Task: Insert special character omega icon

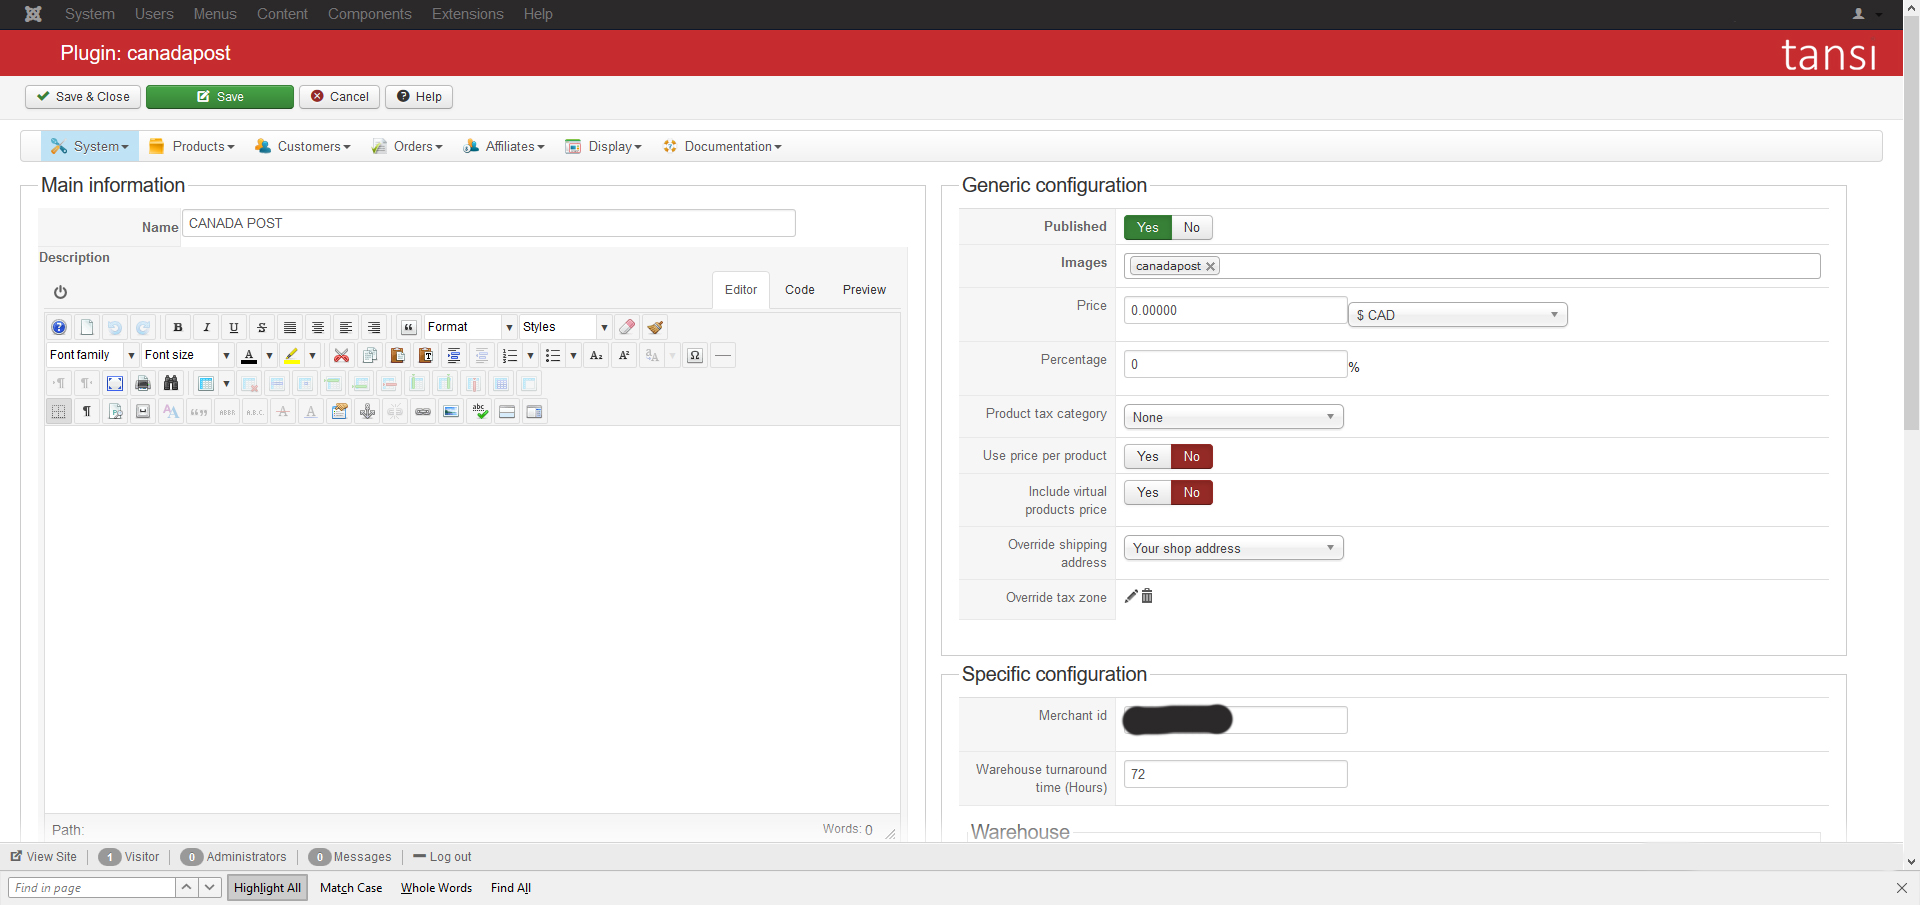Action: [695, 355]
